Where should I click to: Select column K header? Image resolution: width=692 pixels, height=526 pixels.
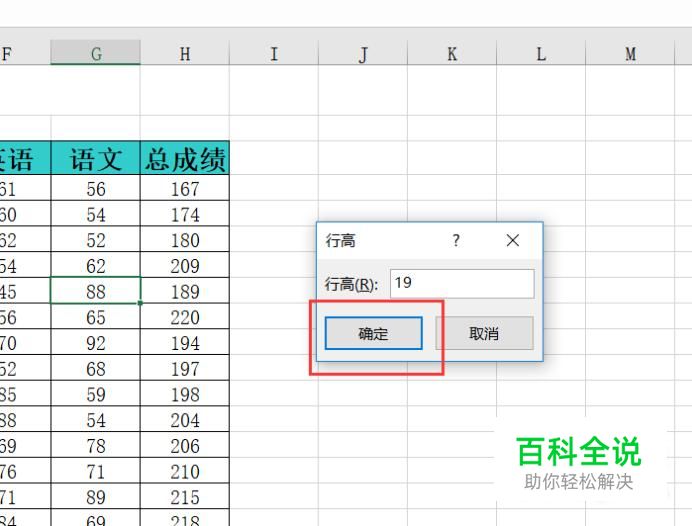click(x=452, y=53)
